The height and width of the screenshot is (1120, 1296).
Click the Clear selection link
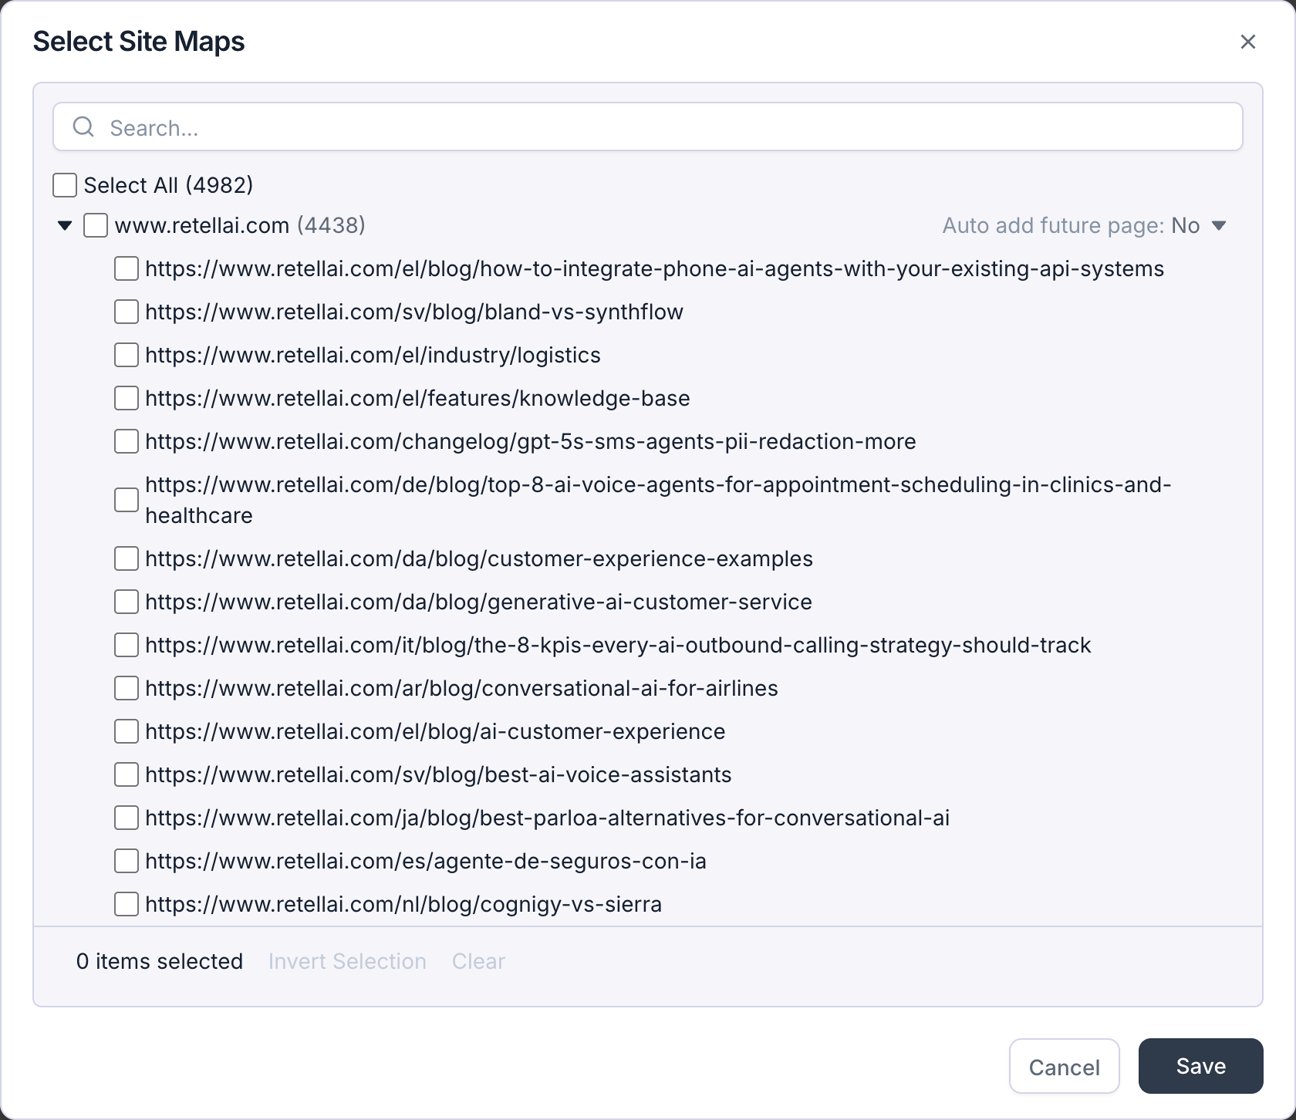point(478,961)
